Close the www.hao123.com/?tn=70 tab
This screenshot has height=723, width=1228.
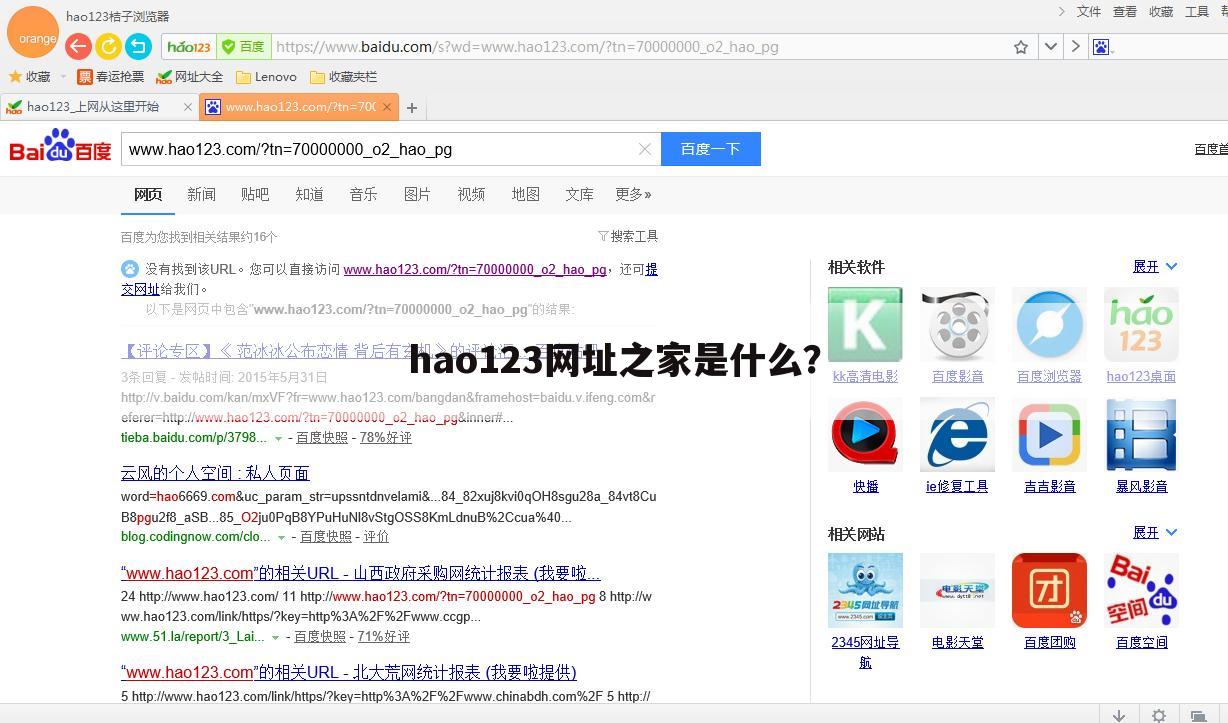click(386, 107)
